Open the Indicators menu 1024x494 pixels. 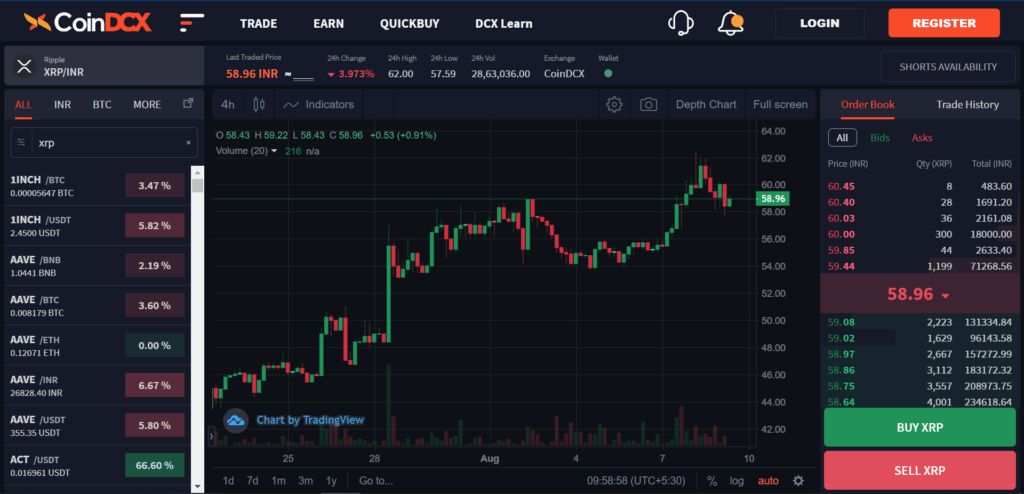click(x=319, y=105)
